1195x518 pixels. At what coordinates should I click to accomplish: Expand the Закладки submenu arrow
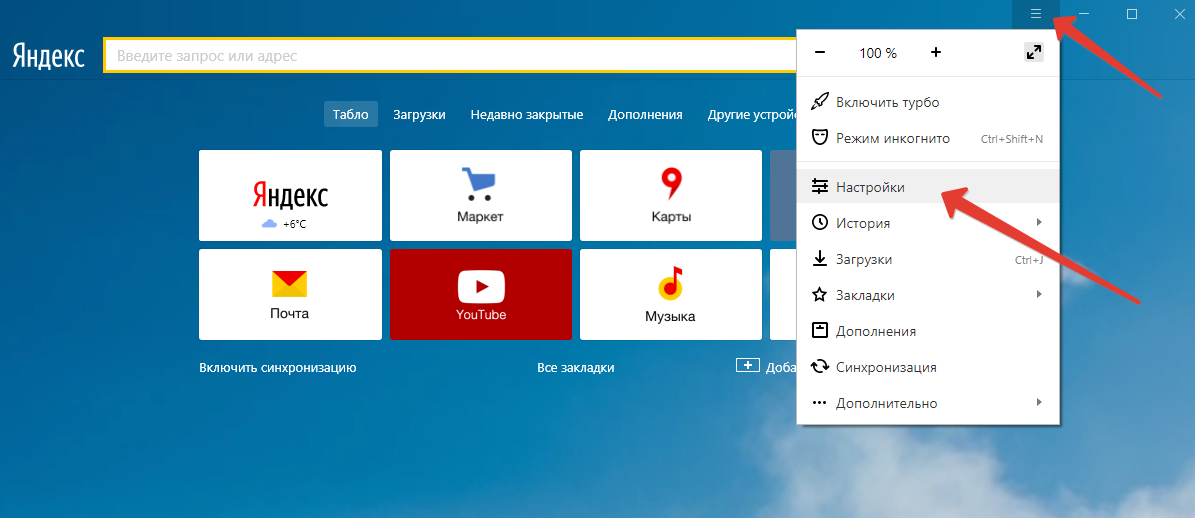[x=1039, y=294]
